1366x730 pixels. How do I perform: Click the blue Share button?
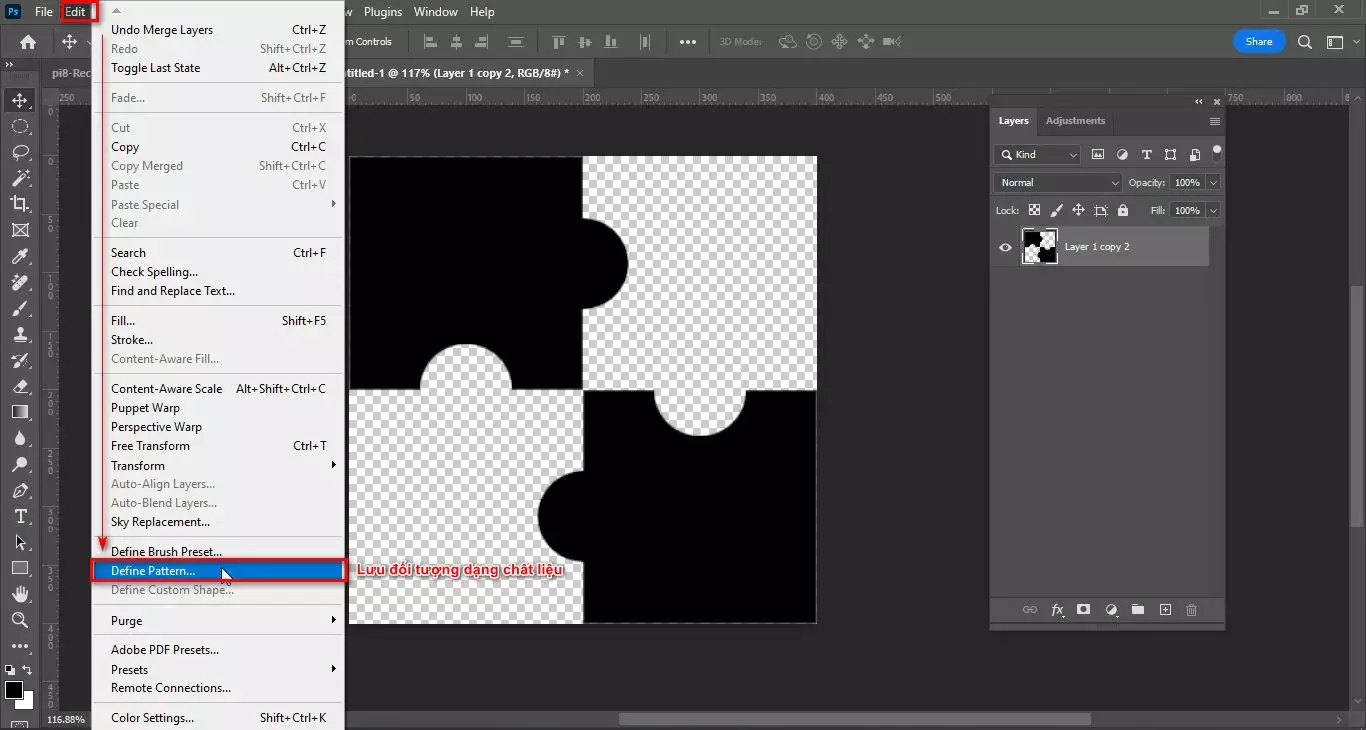1258,41
